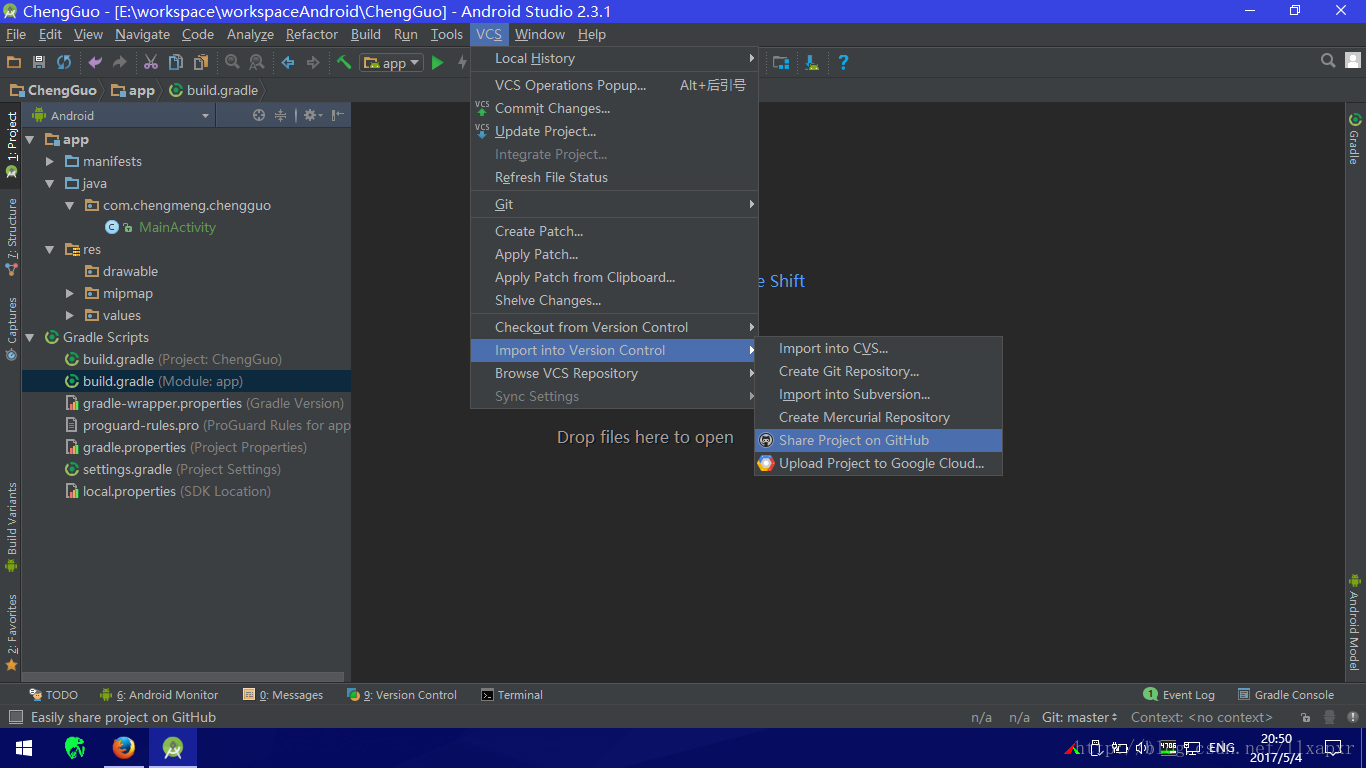Open the TODO tool window tab
Screen dimensions: 1366x768
[54, 695]
